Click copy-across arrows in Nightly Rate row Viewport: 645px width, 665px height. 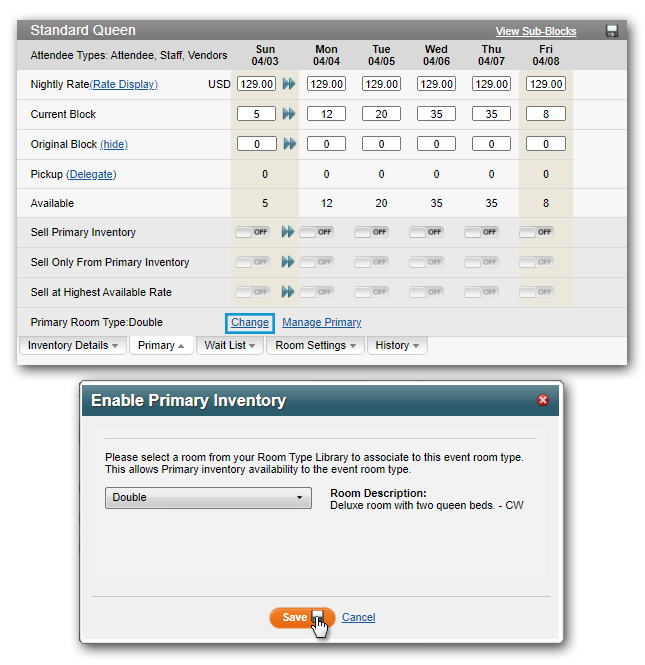pos(289,85)
